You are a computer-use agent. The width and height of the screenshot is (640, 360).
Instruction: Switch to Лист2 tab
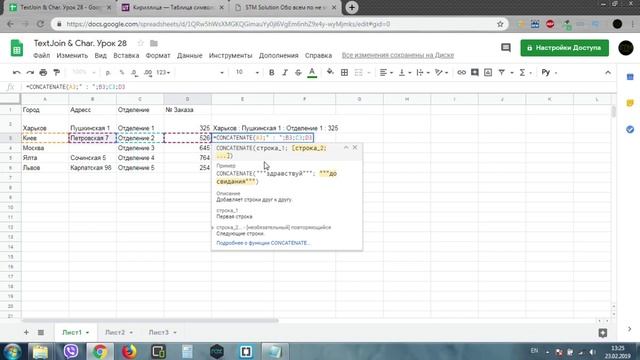click(x=116, y=332)
